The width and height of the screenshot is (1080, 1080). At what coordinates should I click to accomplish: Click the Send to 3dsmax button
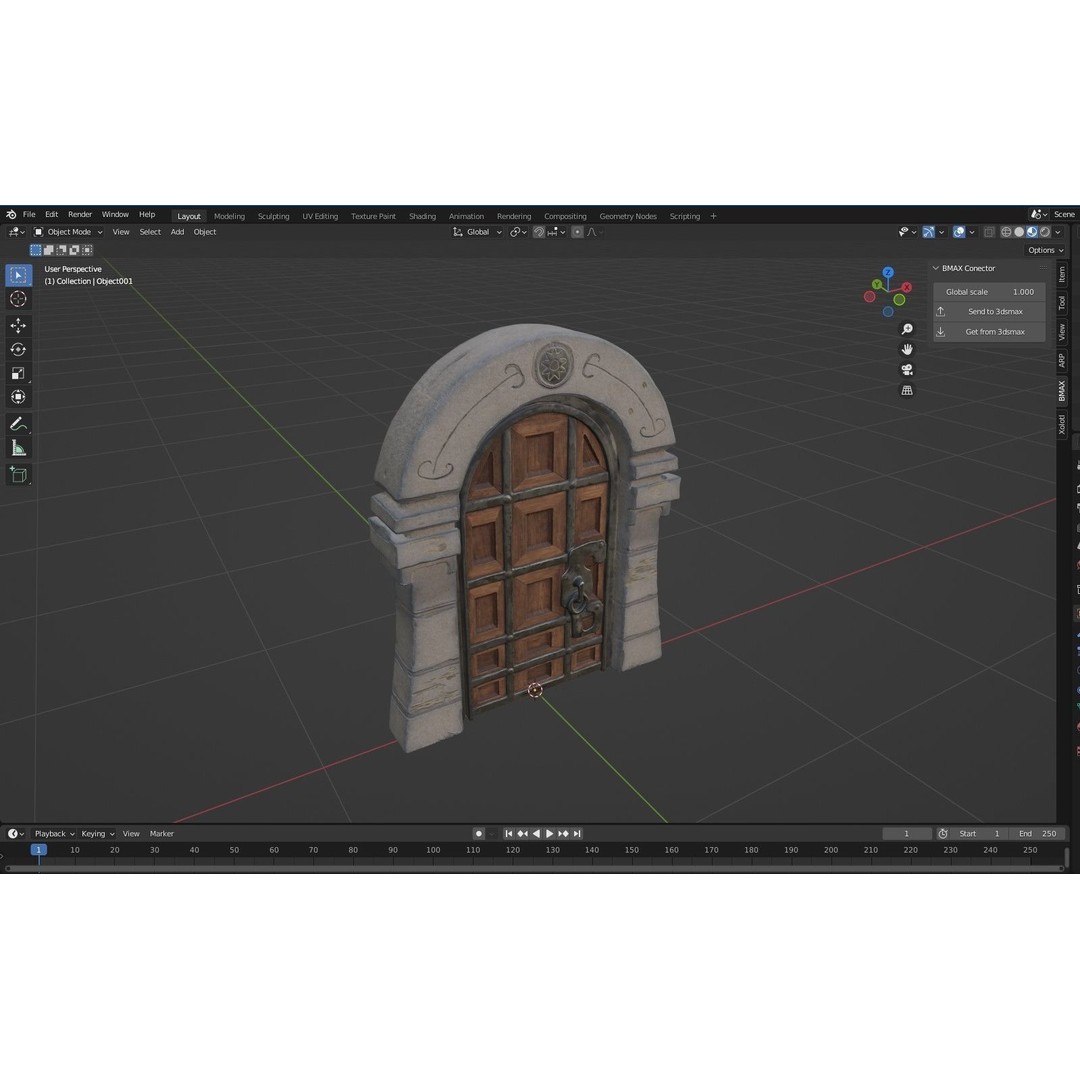(x=993, y=311)
